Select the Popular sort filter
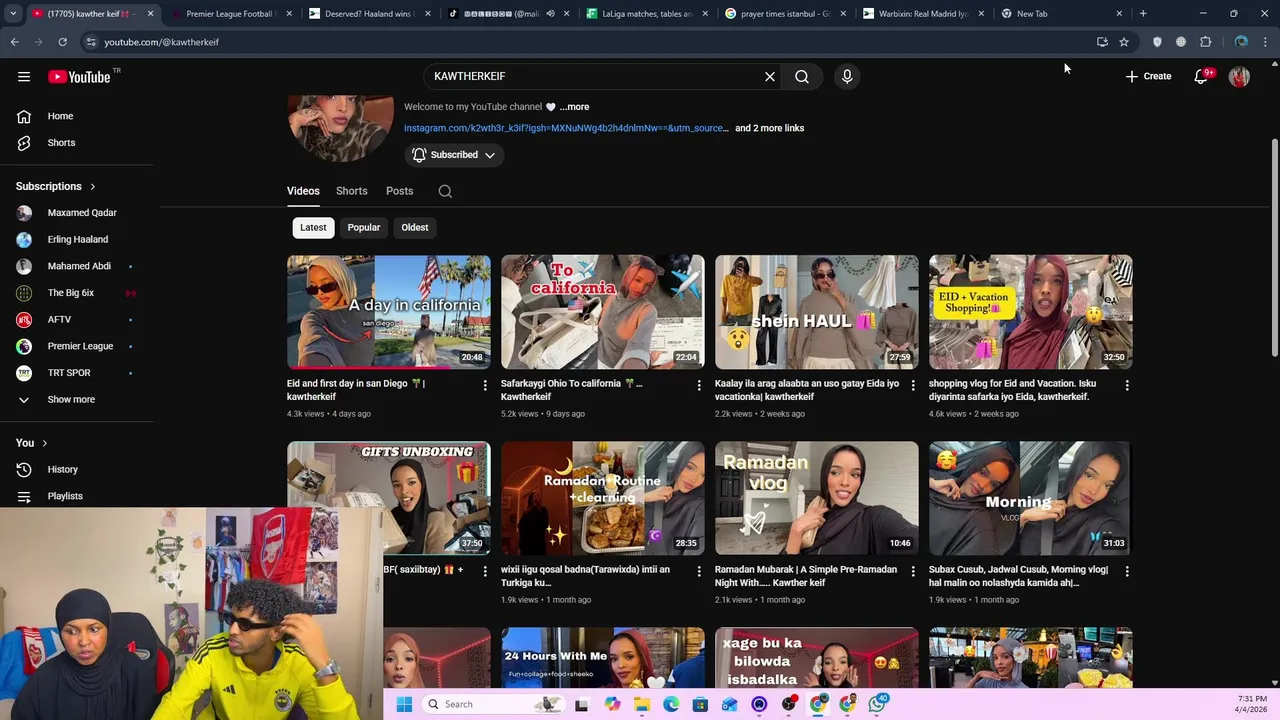Image resolution: width=1280 pixels, height=720 pixels. [x=364, y=227]
